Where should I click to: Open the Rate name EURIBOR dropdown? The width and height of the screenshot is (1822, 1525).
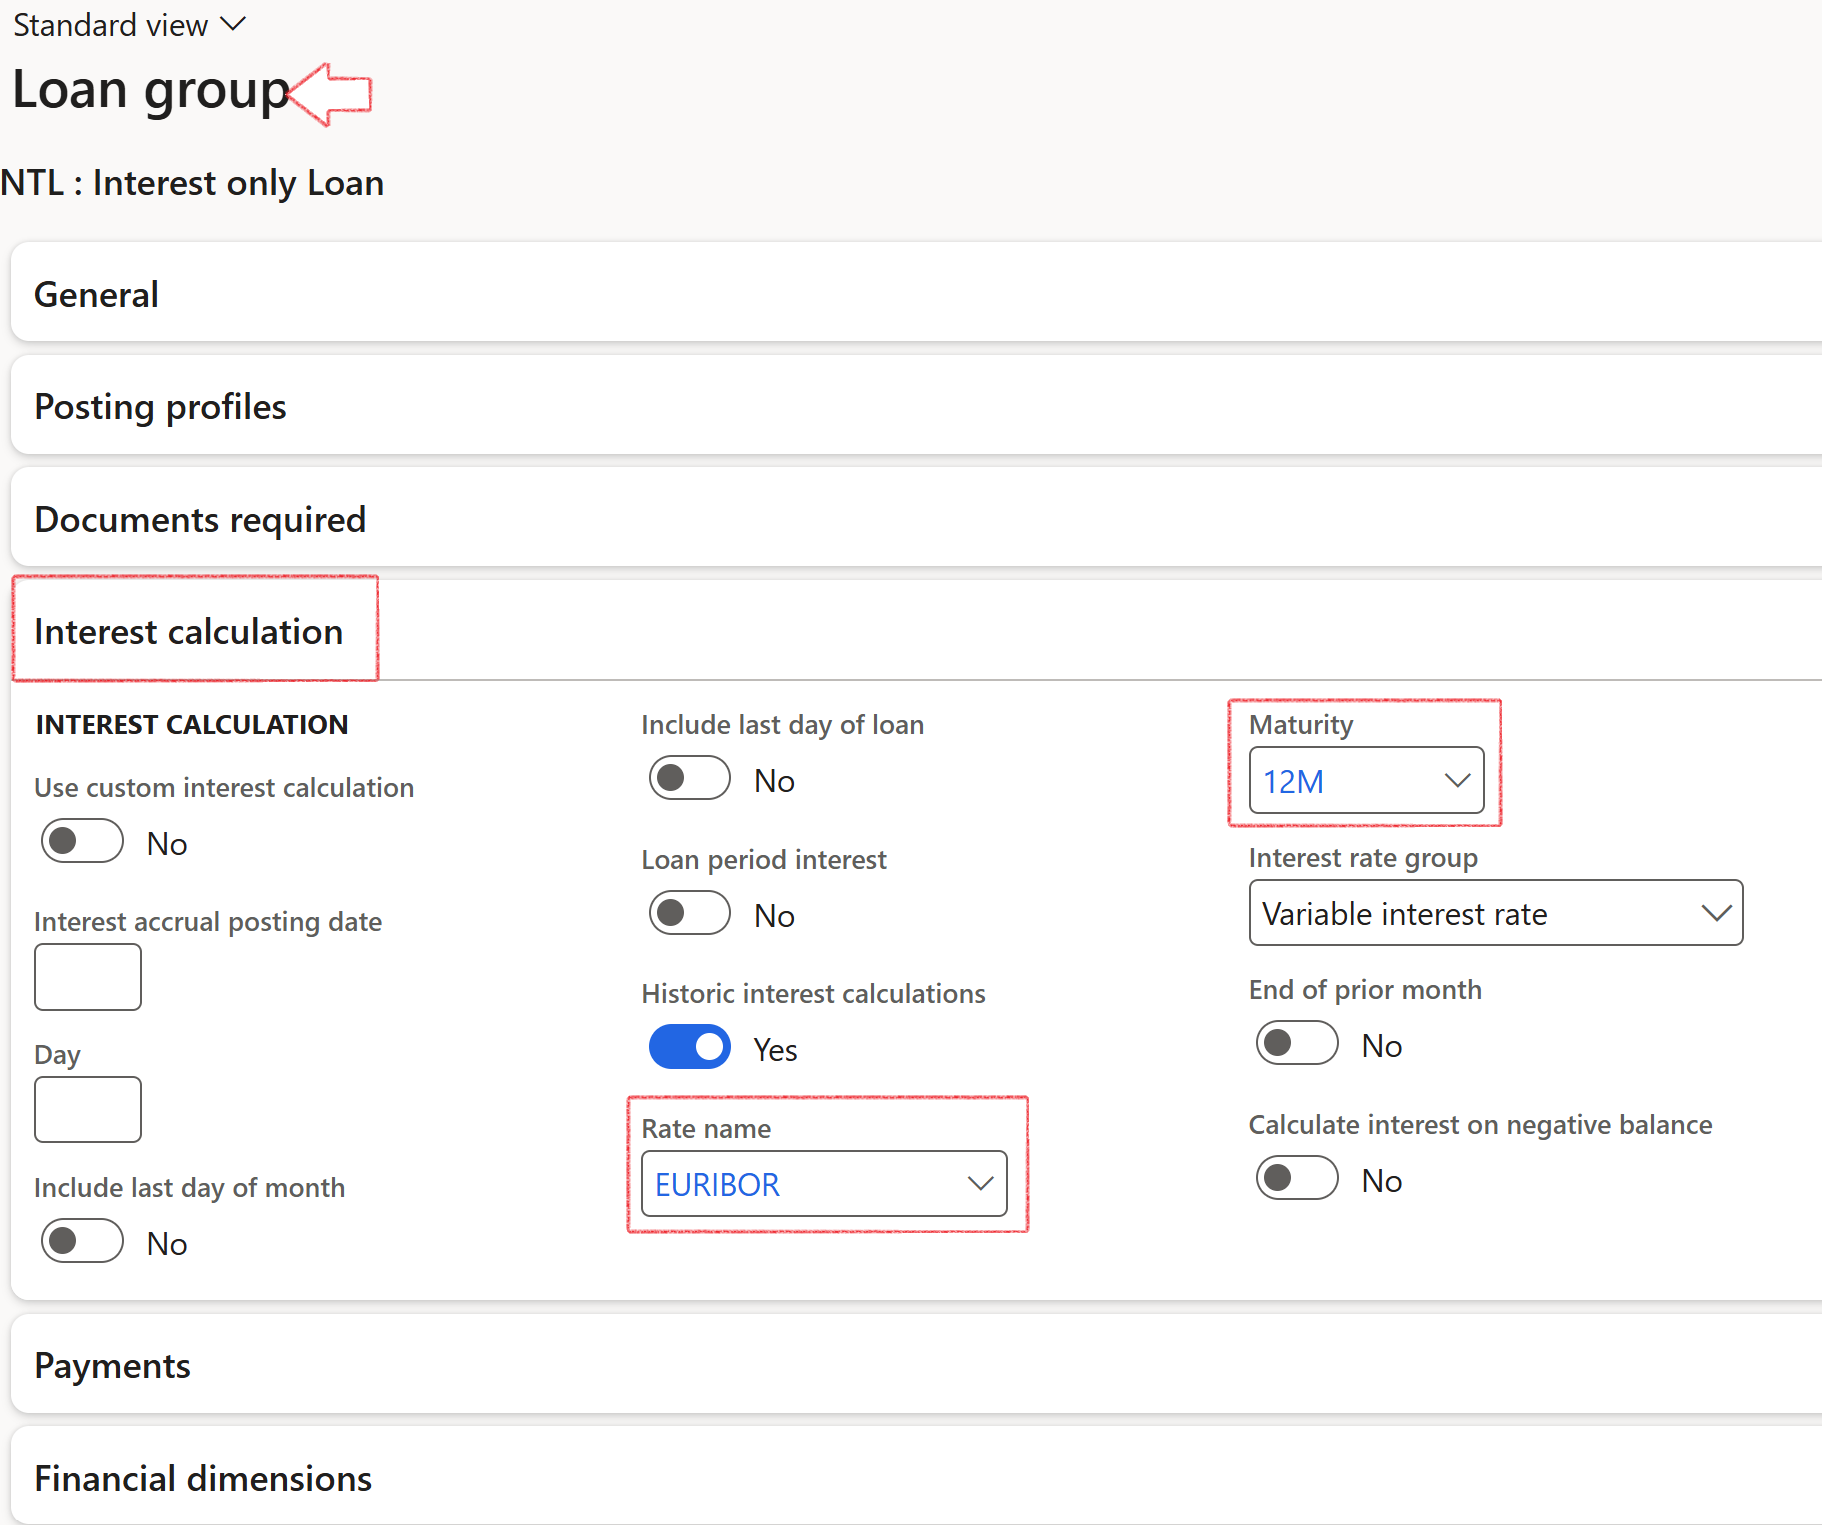[823, 1184]
